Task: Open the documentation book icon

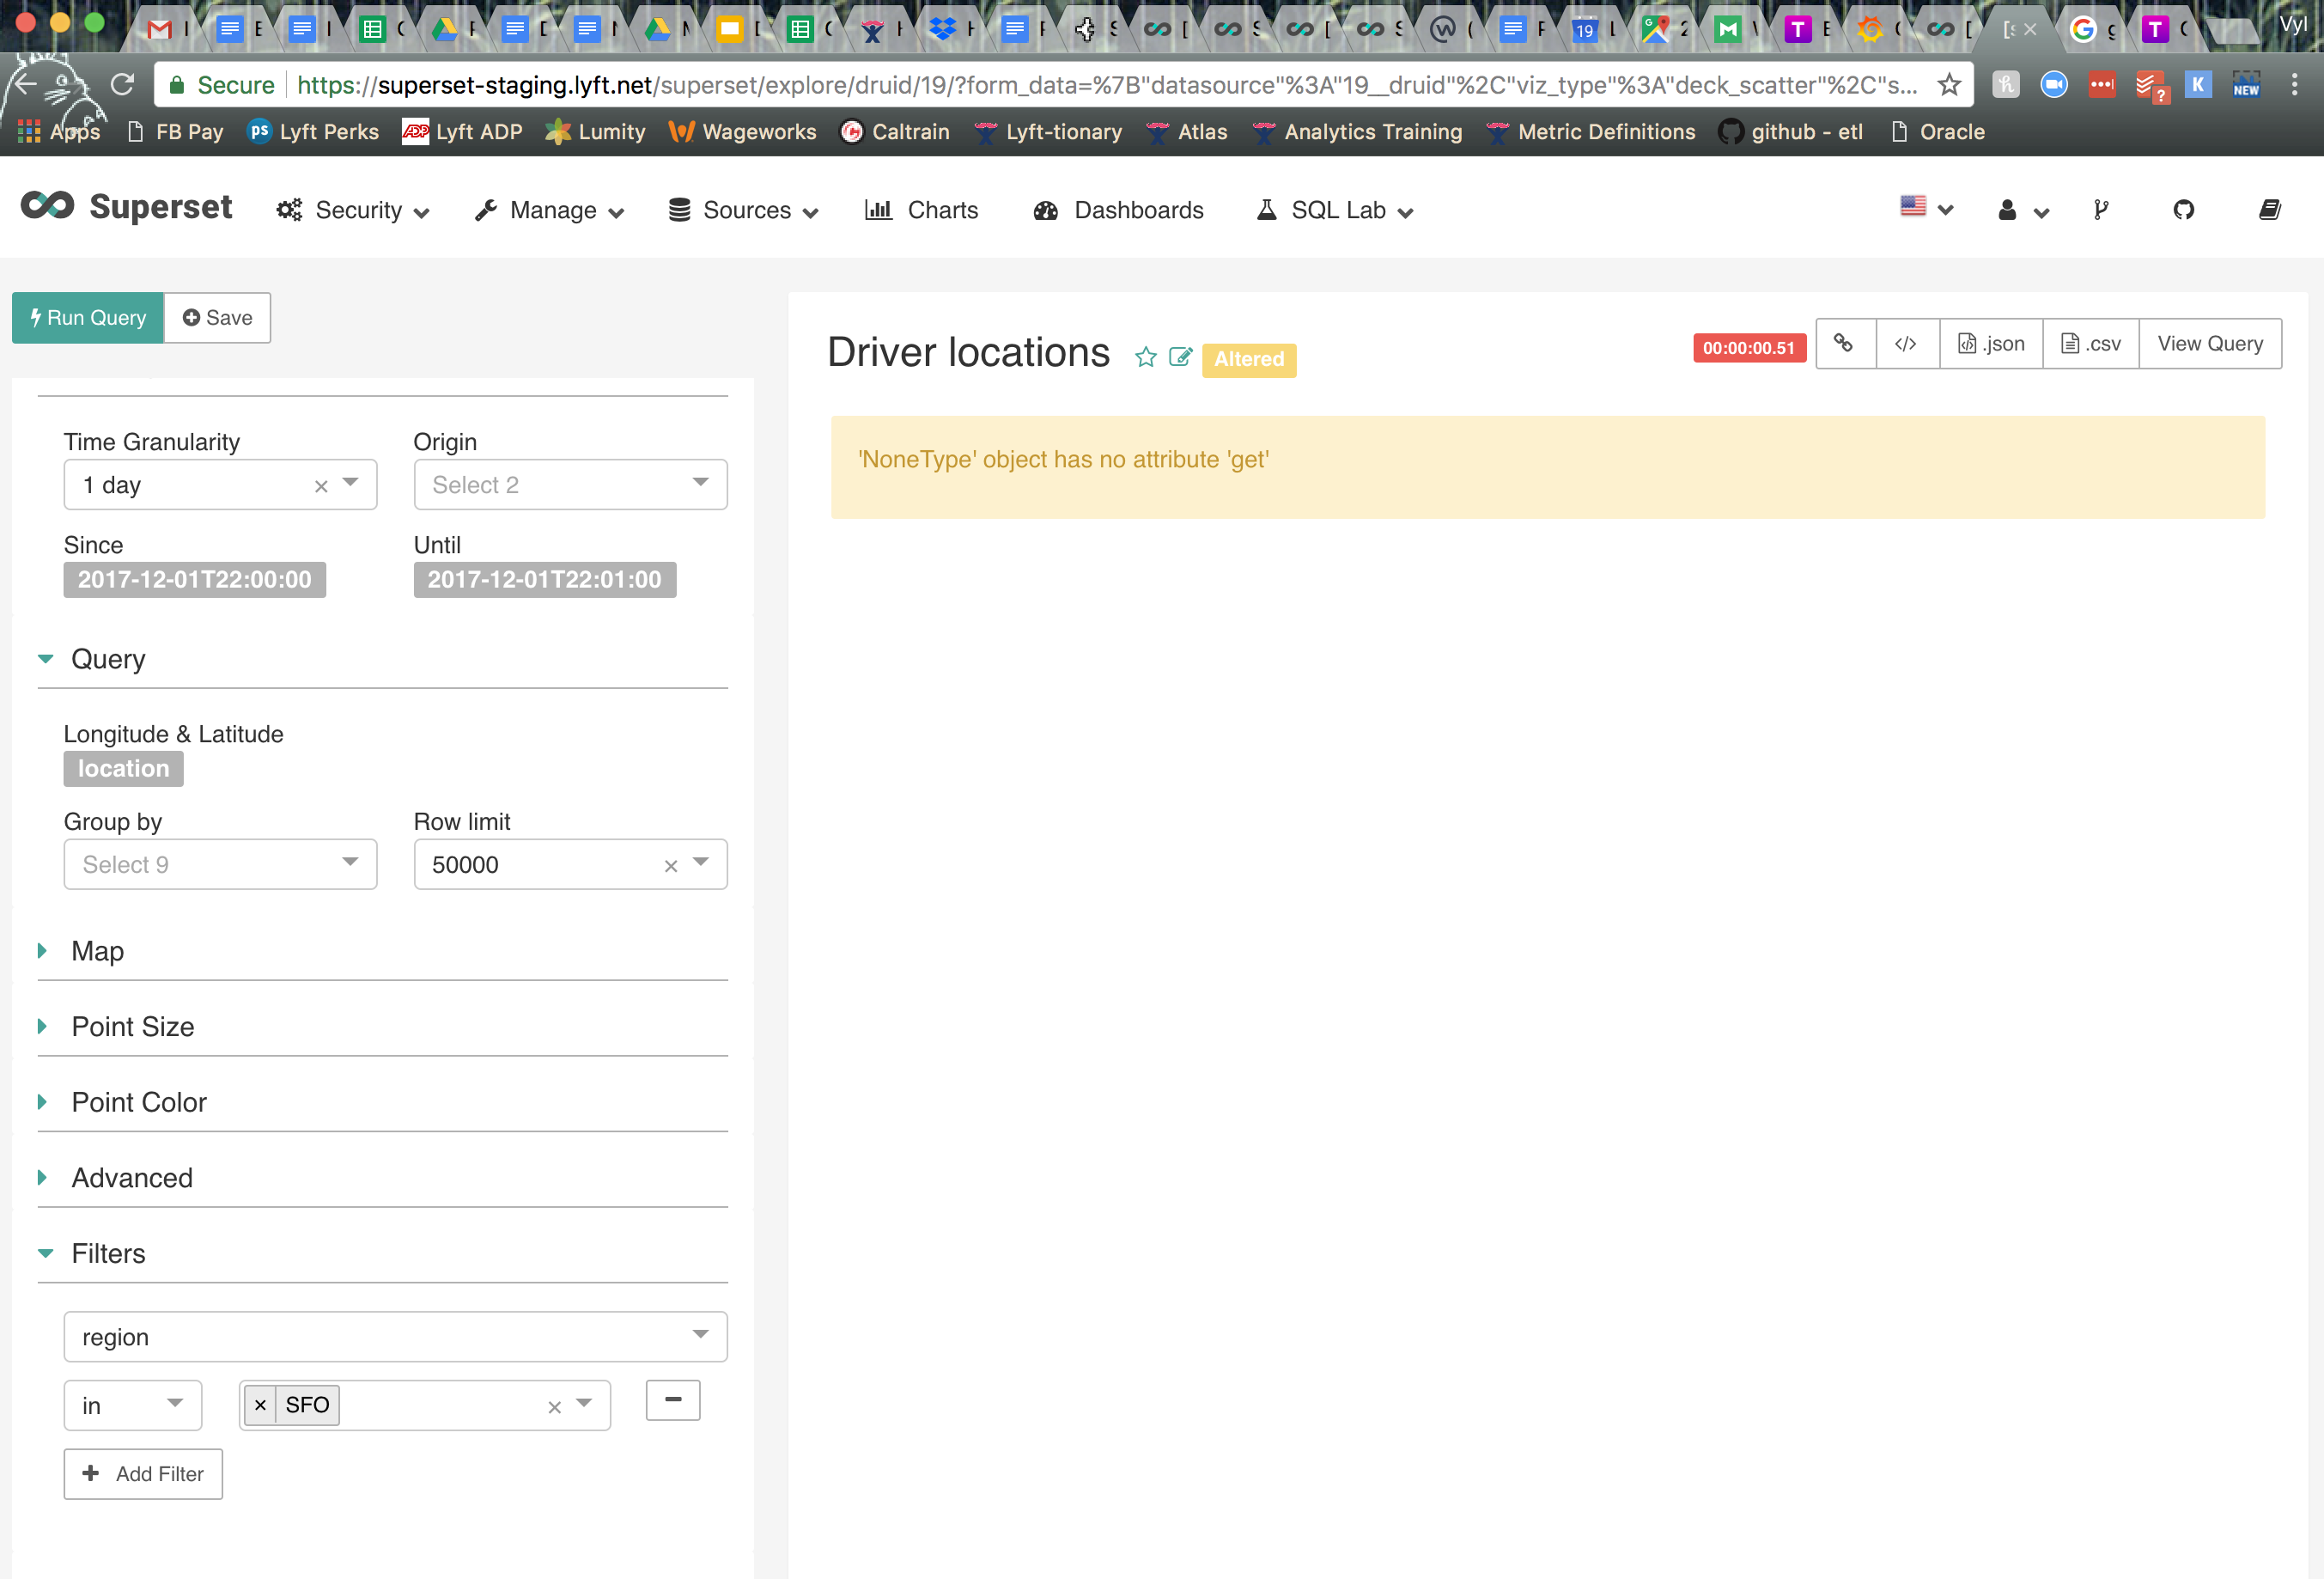Action: 2269,210
